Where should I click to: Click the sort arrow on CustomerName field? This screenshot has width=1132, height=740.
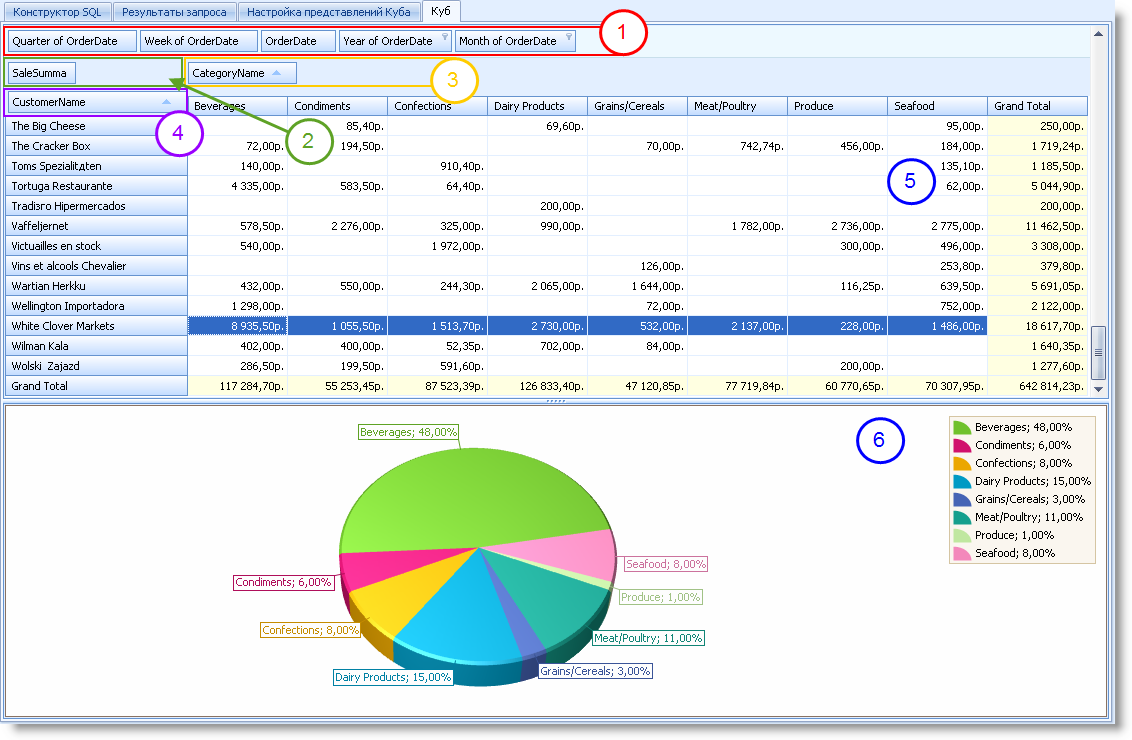(x=167, y=102)
